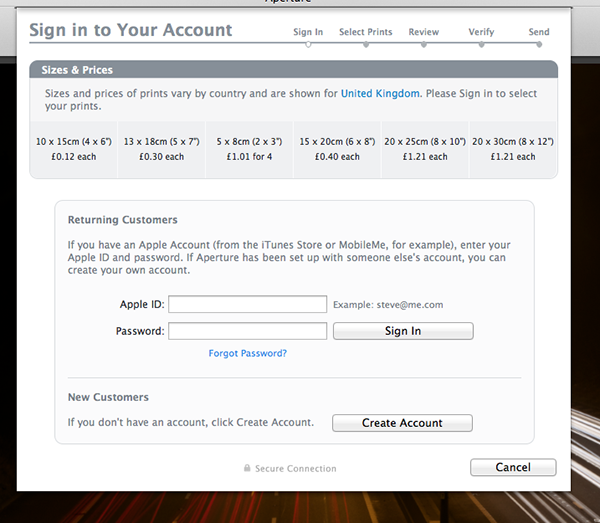Click the padlock Secure Connection icon
Viewport: 600px width, 523px height.
(247, 468)
